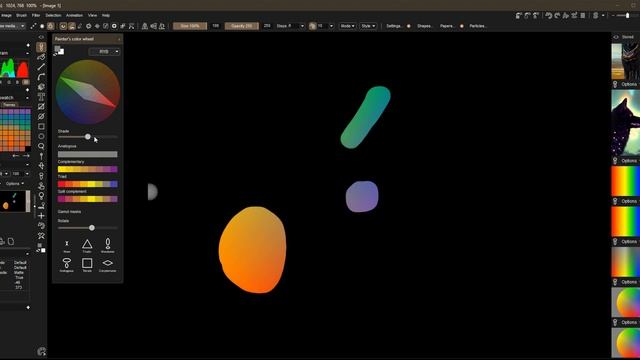Choose the Triadic triangle gamut mask

pyautogui.click(x=87, y=245)
